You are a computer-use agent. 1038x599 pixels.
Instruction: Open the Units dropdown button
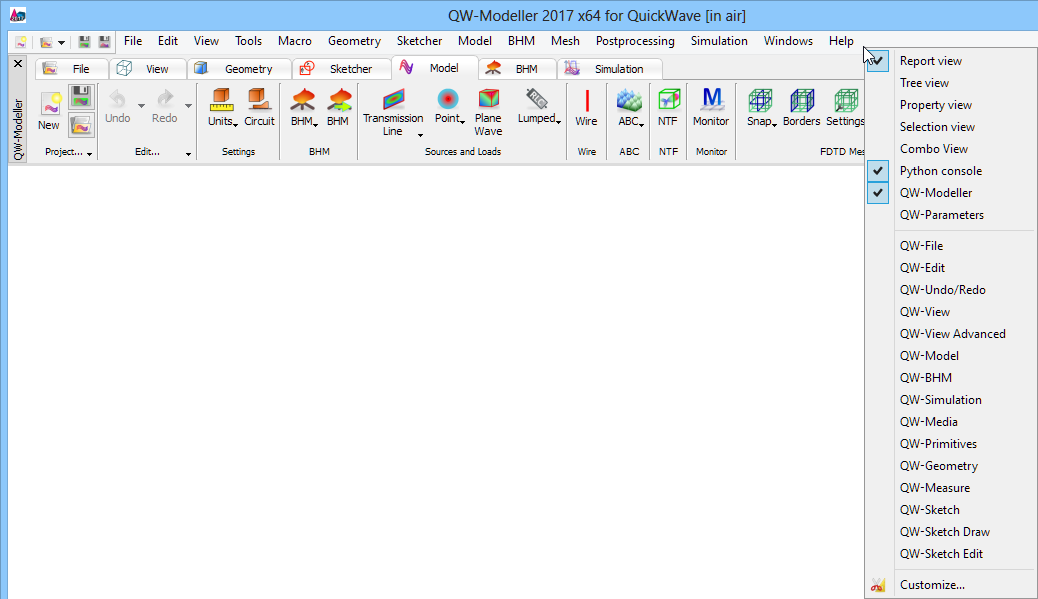222,108
